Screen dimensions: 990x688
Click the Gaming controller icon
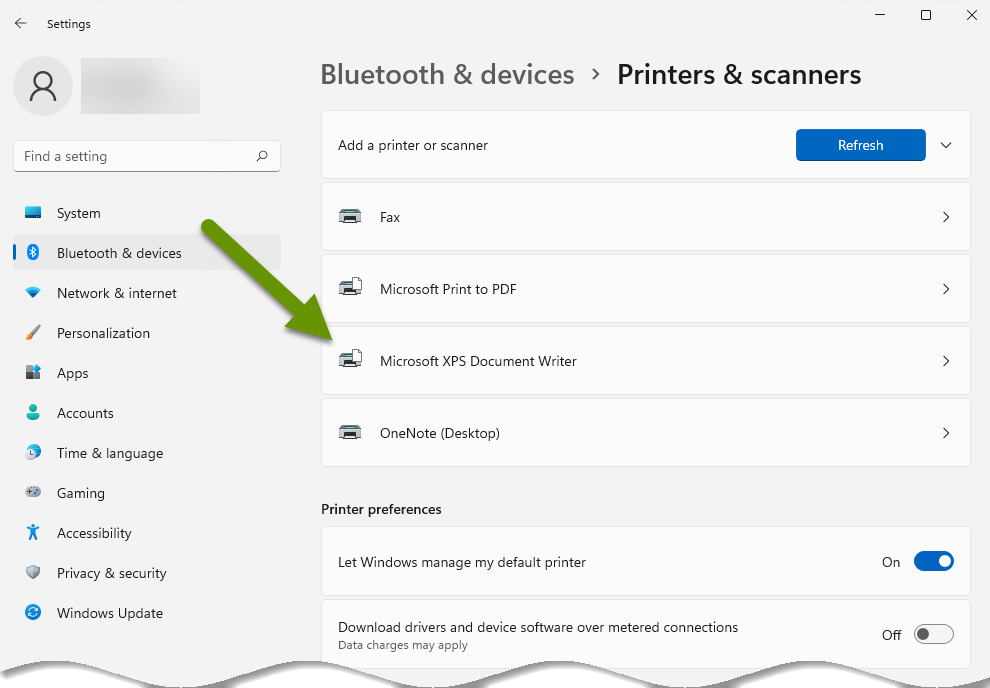click(33, 492)
